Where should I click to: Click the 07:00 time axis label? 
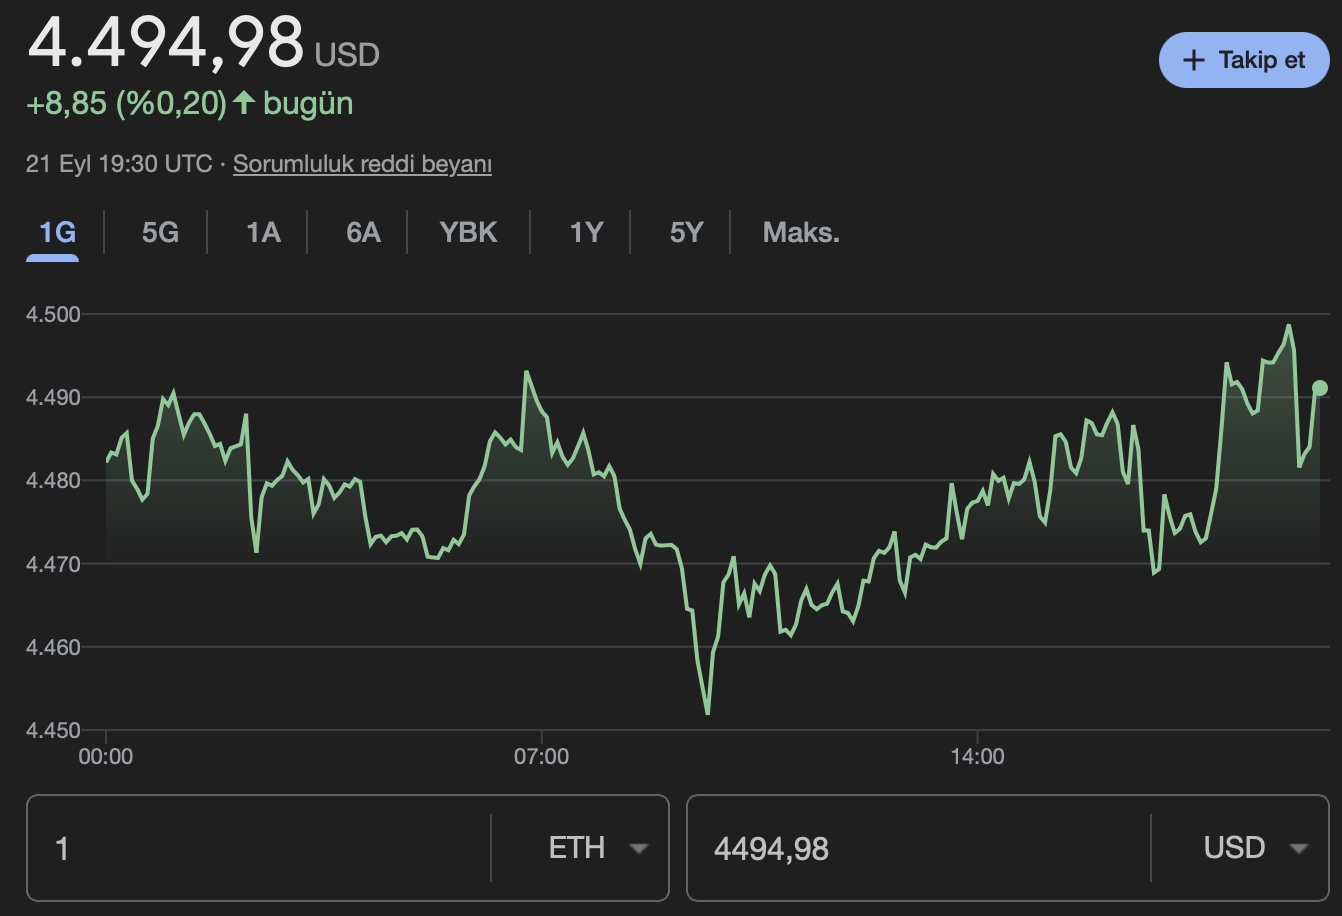pos(542,757)
